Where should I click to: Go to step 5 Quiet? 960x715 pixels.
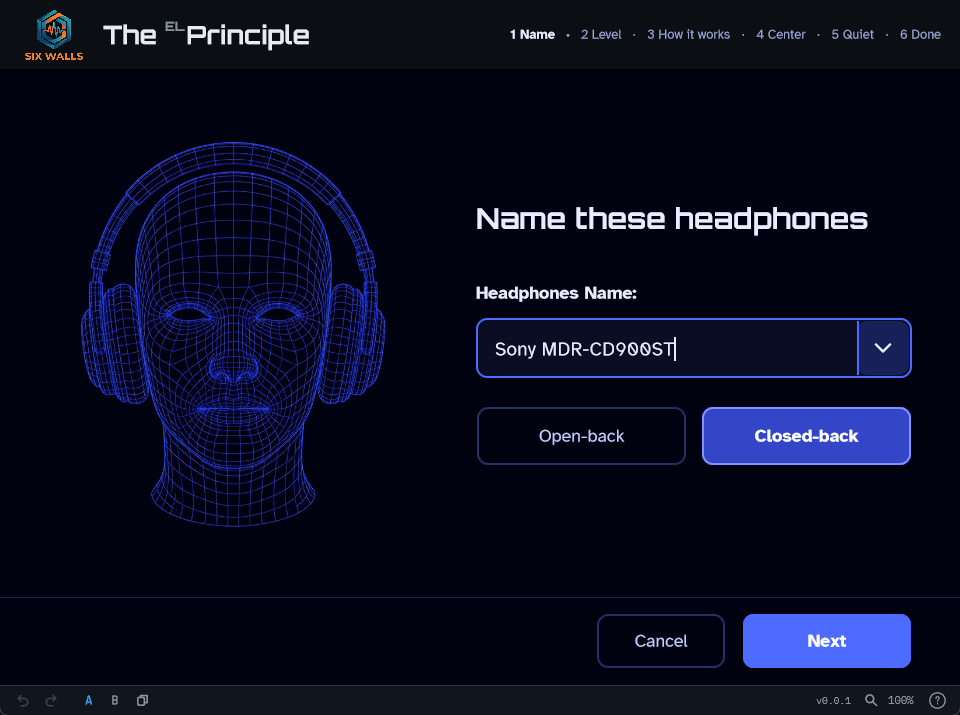(x=852, y=35)
